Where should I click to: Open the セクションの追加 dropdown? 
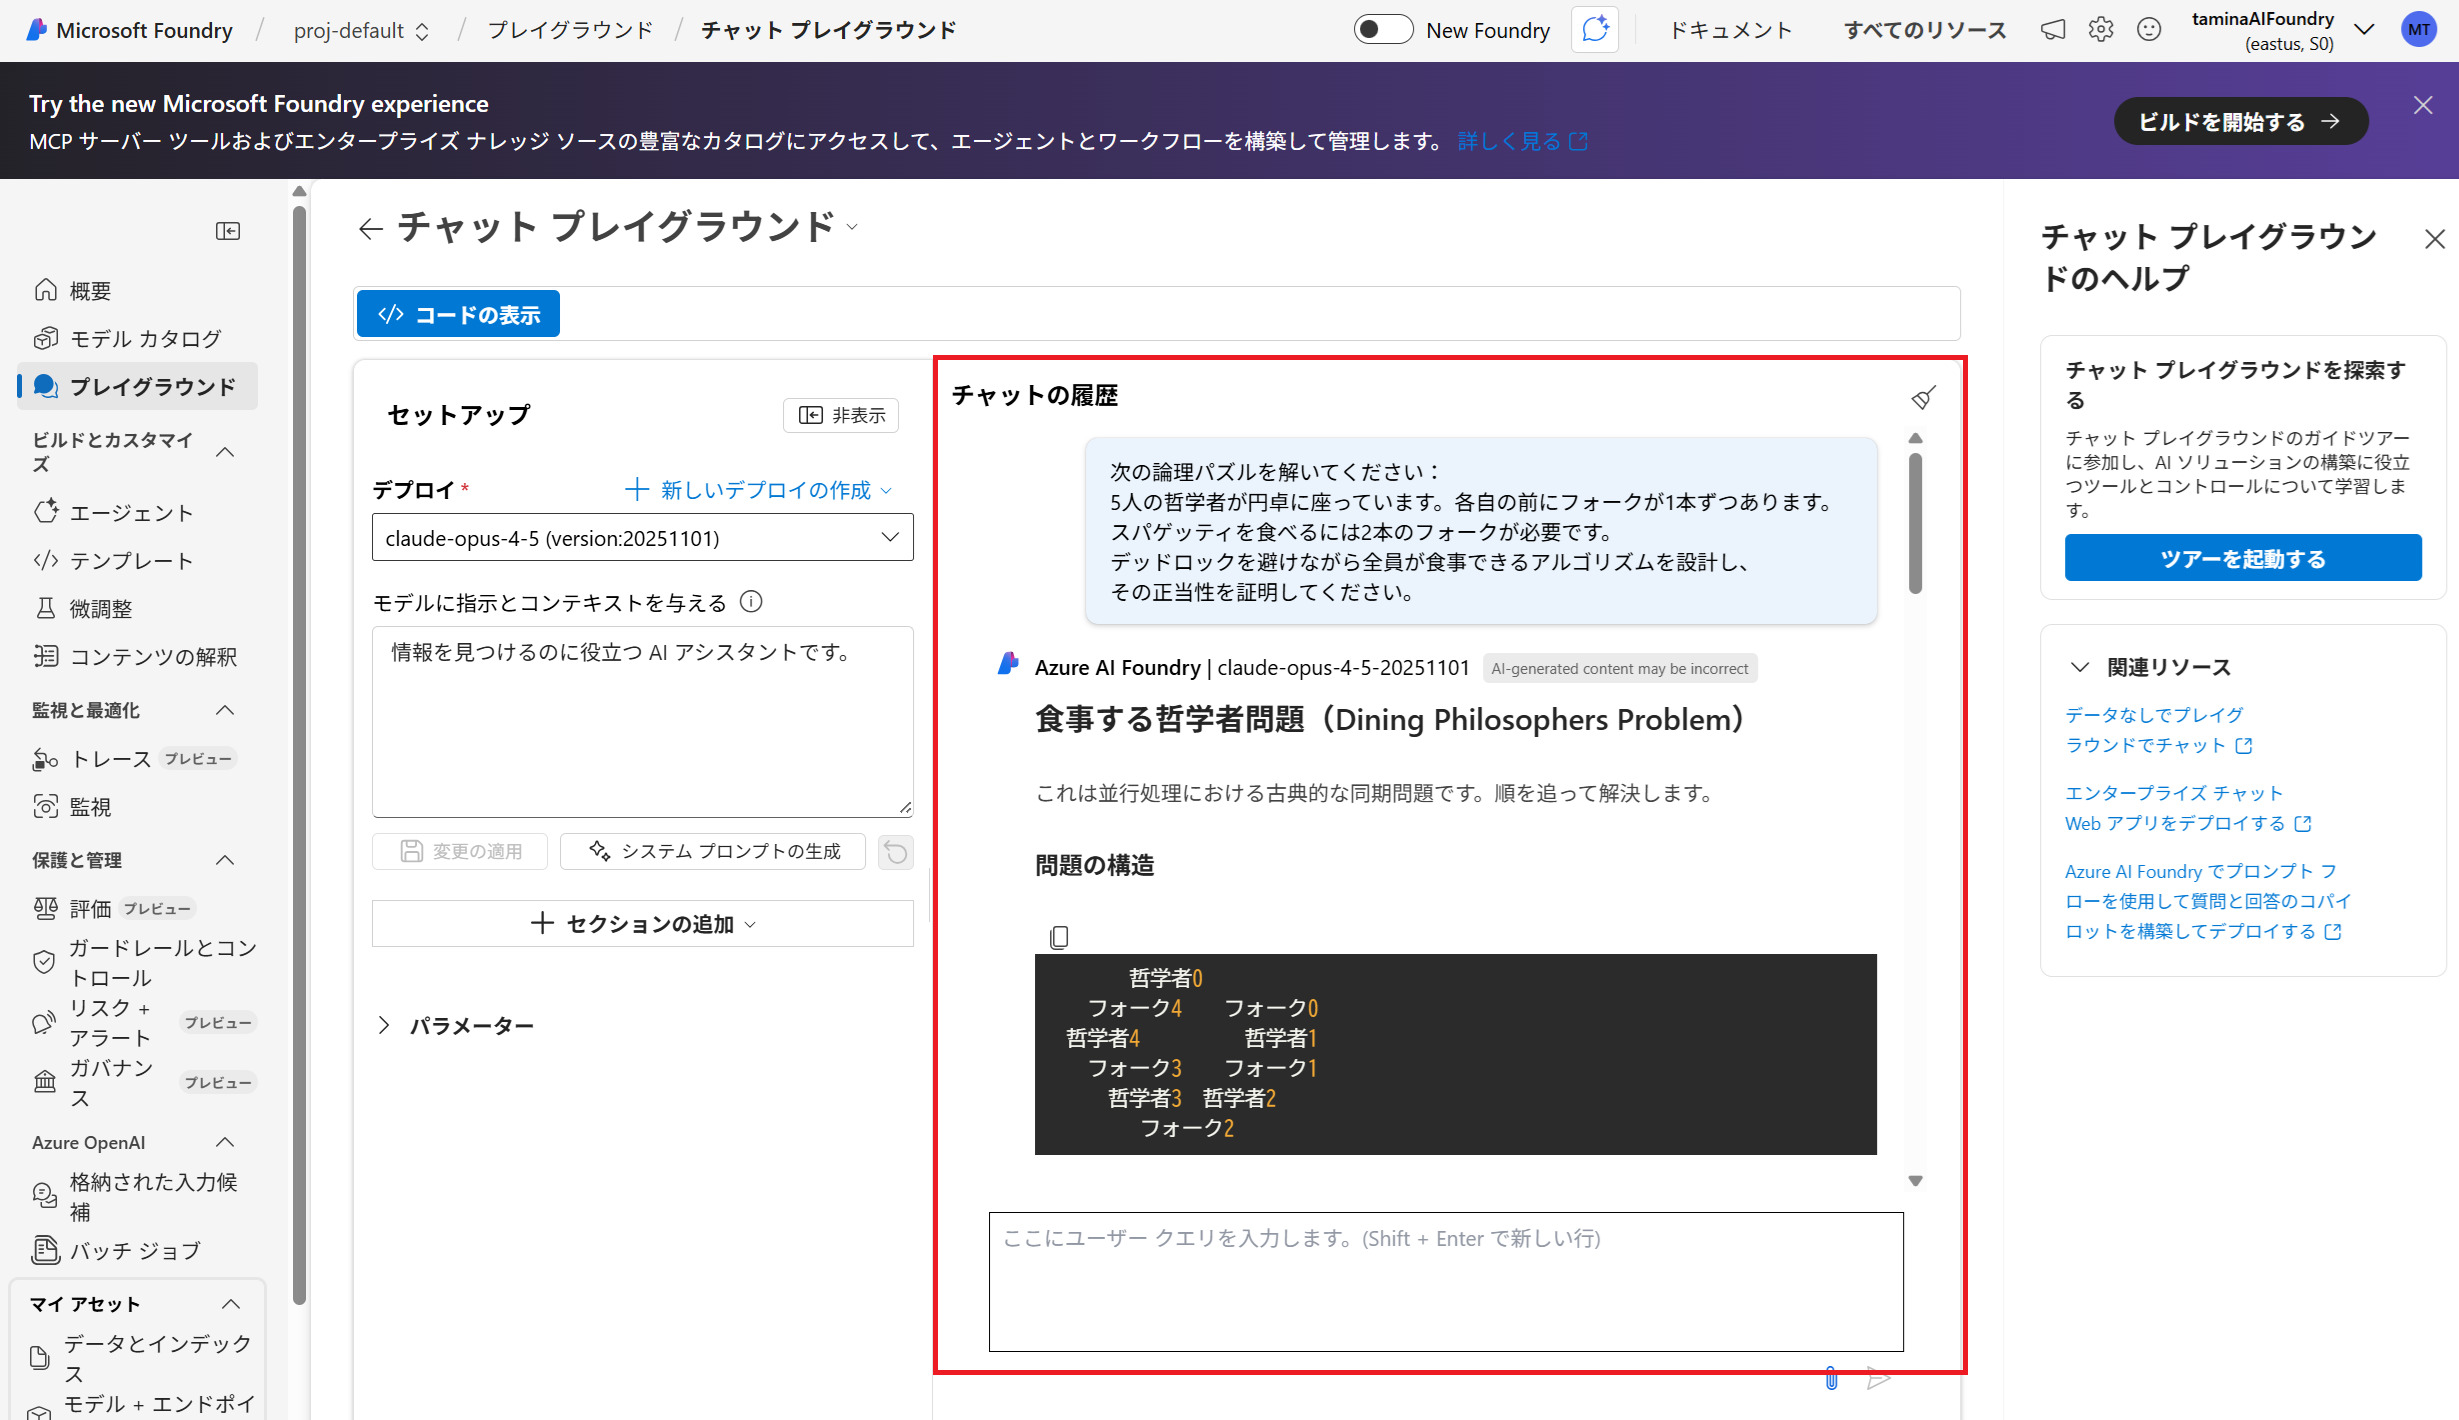642,924
